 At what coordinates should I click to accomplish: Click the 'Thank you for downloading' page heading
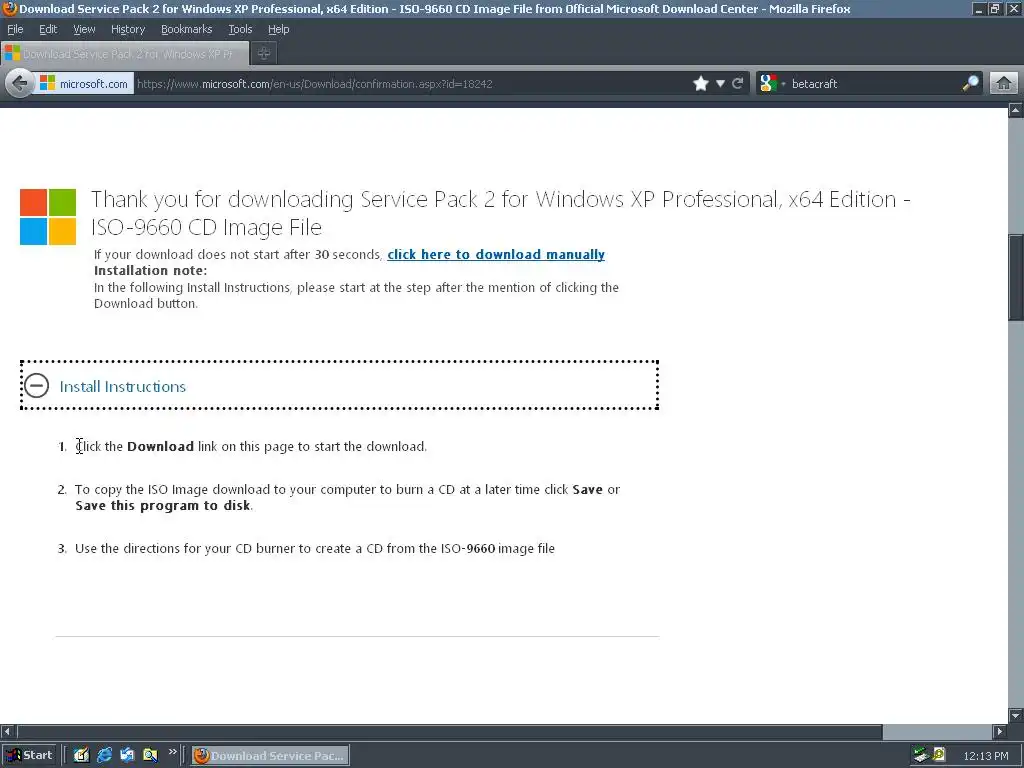[x=500, y=213]
